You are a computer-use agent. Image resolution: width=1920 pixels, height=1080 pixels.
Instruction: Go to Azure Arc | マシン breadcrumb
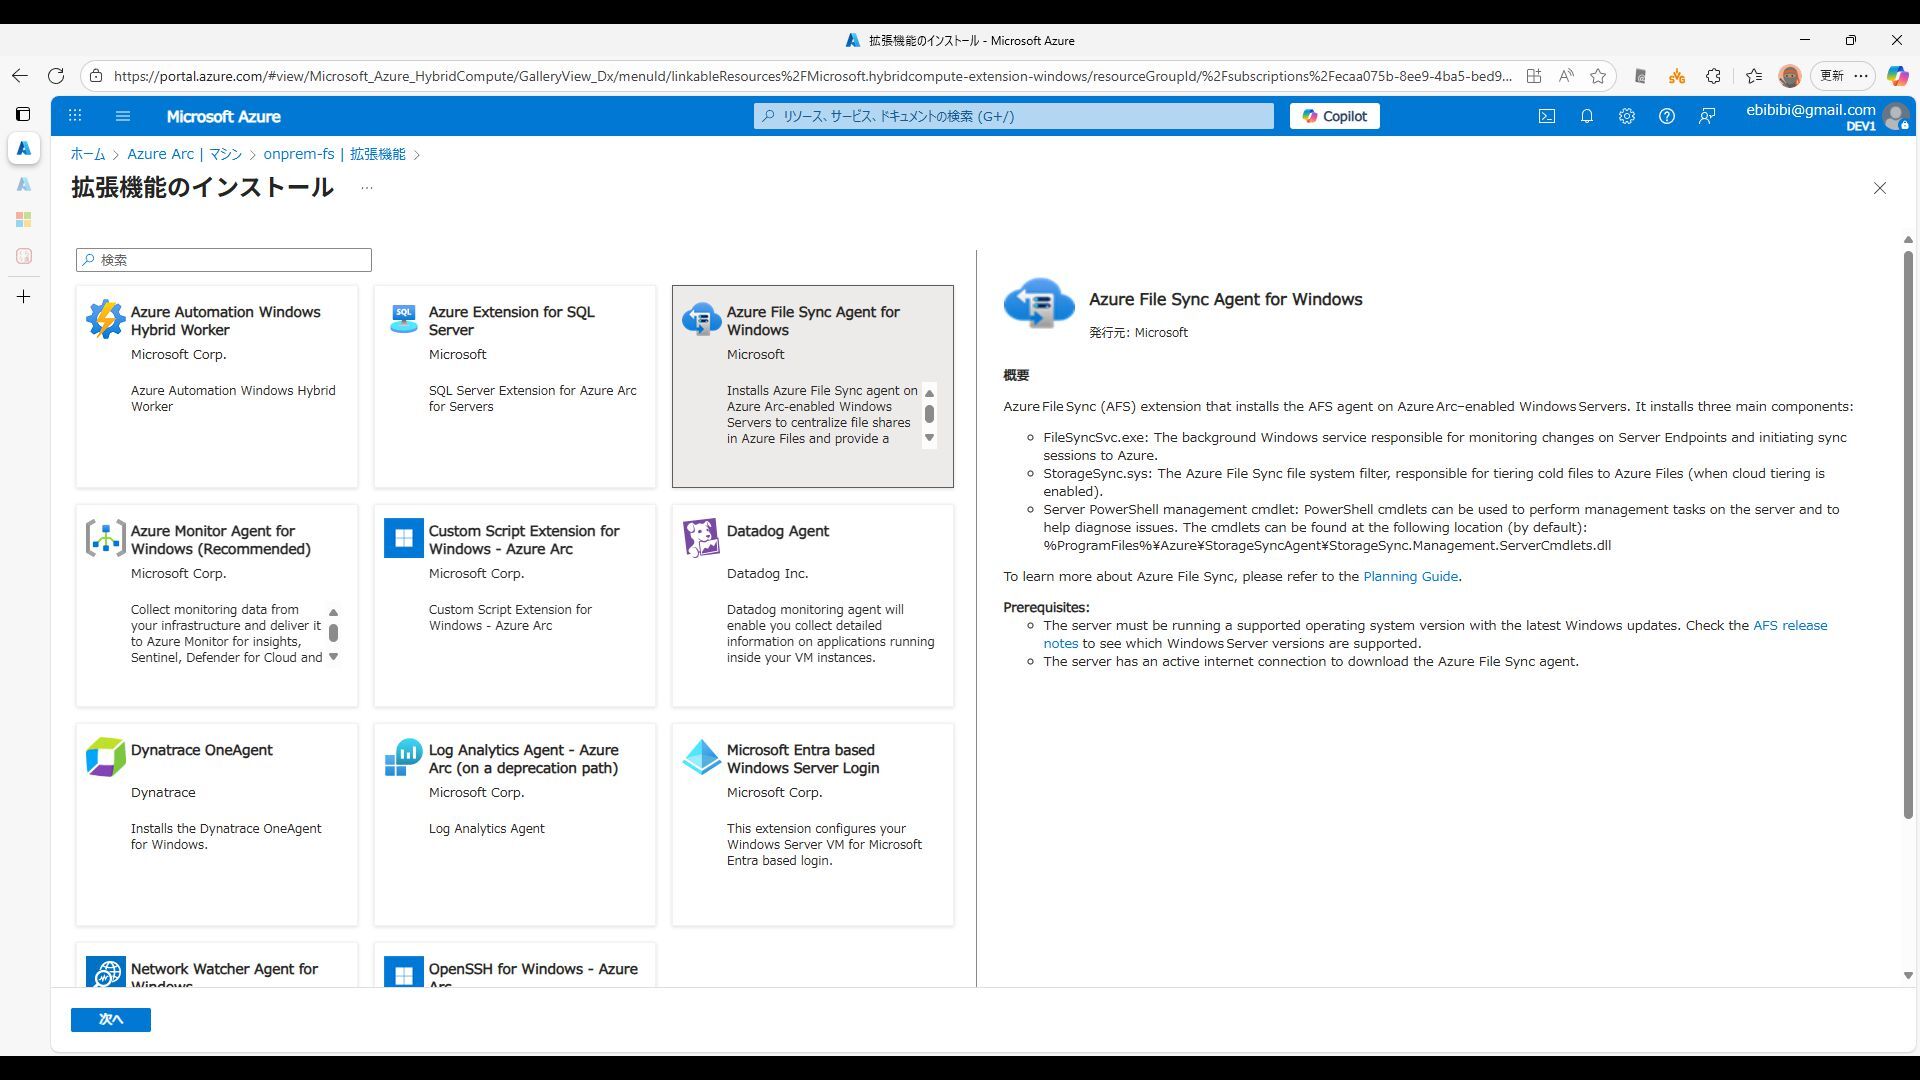click(x=185, y=154)
